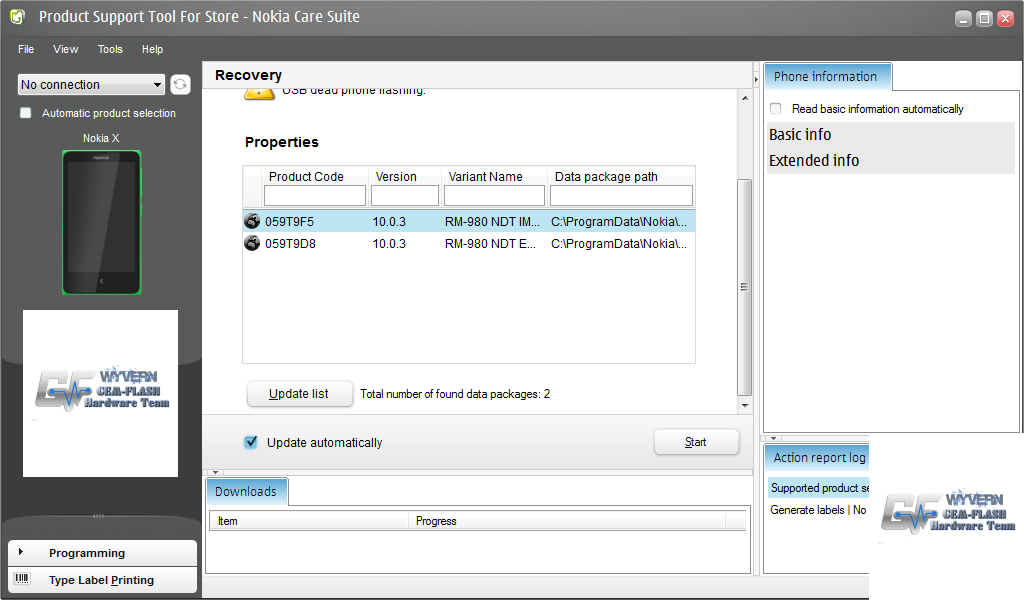Screen dimensions: 1024x600
Task: Close the Nokia Care Suite window
Action: pyautogui.click(x=1005, y=18)
